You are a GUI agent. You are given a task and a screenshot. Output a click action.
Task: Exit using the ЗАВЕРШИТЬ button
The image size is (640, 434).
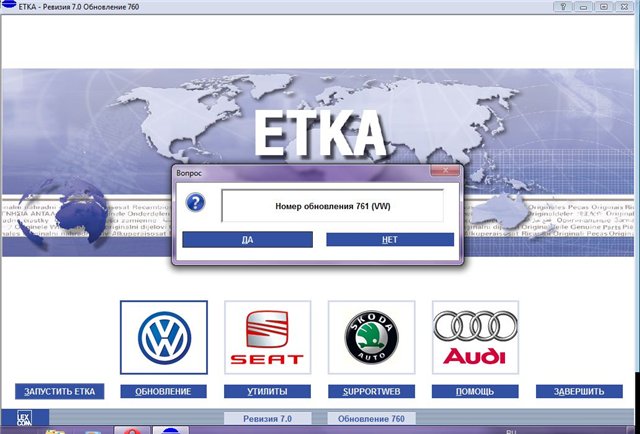(579, 392)
